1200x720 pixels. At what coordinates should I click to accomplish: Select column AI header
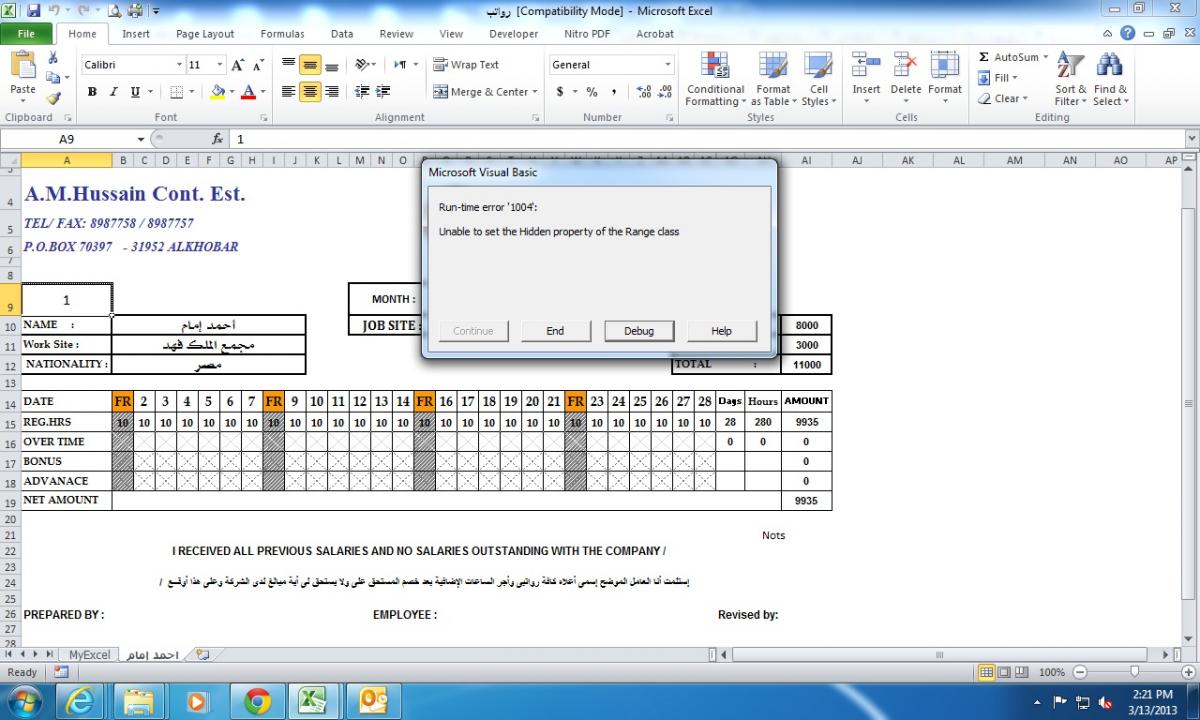[x=806, y=160]
